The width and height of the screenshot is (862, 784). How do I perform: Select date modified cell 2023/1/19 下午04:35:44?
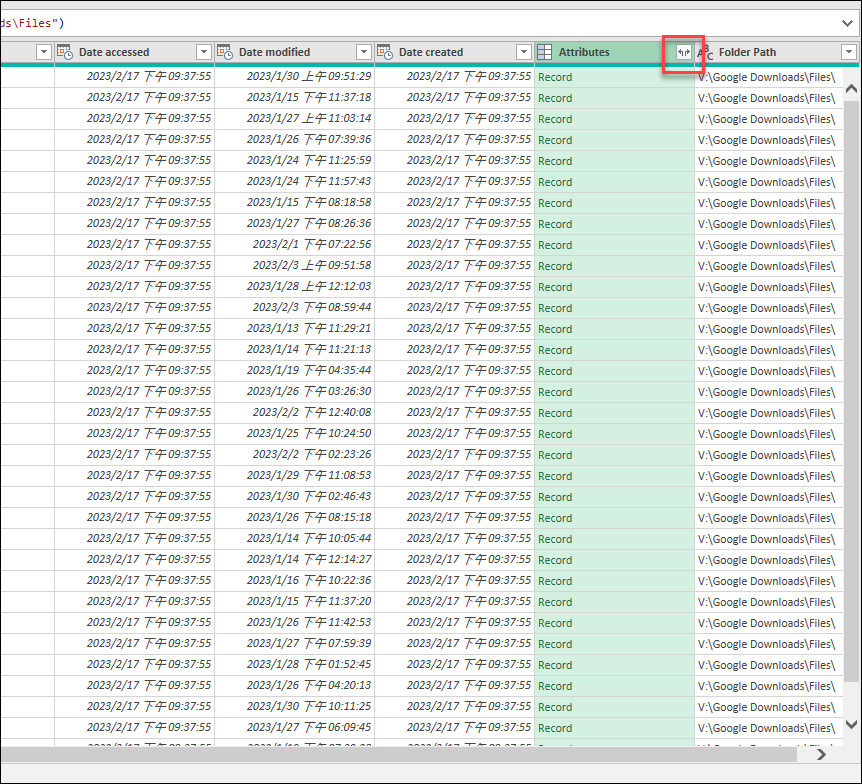pyautogui.click(x=295, y=371)
